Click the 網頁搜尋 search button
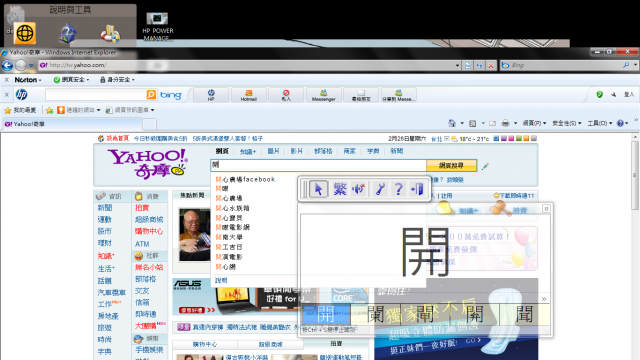The width and height of the screenshot is (640, 360). [x=451, y=165]
